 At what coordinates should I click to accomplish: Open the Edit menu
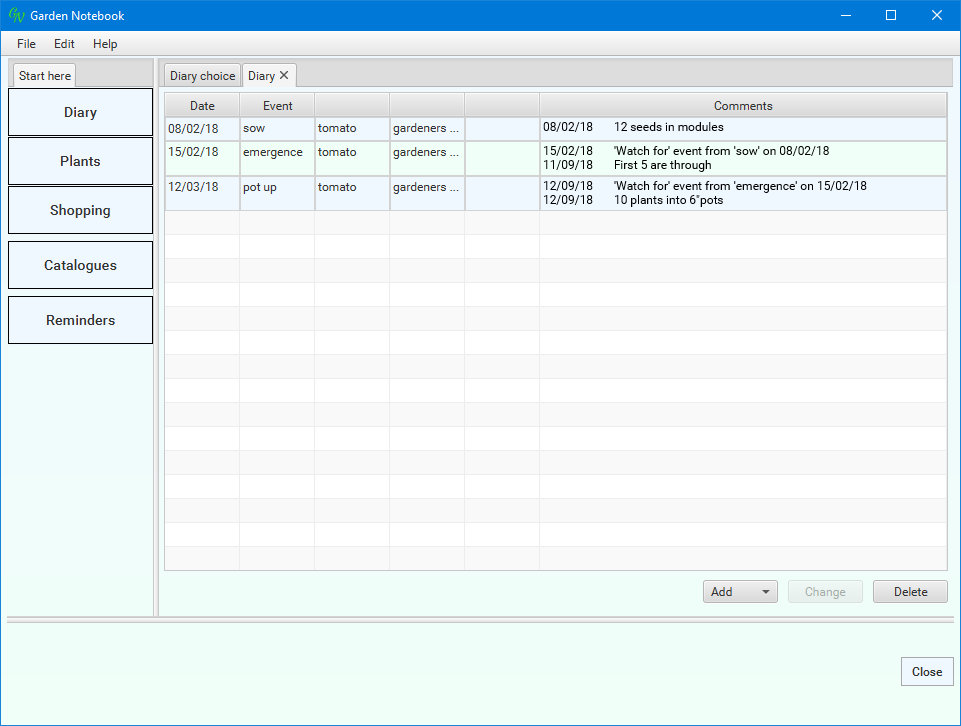pyautogui.click(x=64, y=44)
